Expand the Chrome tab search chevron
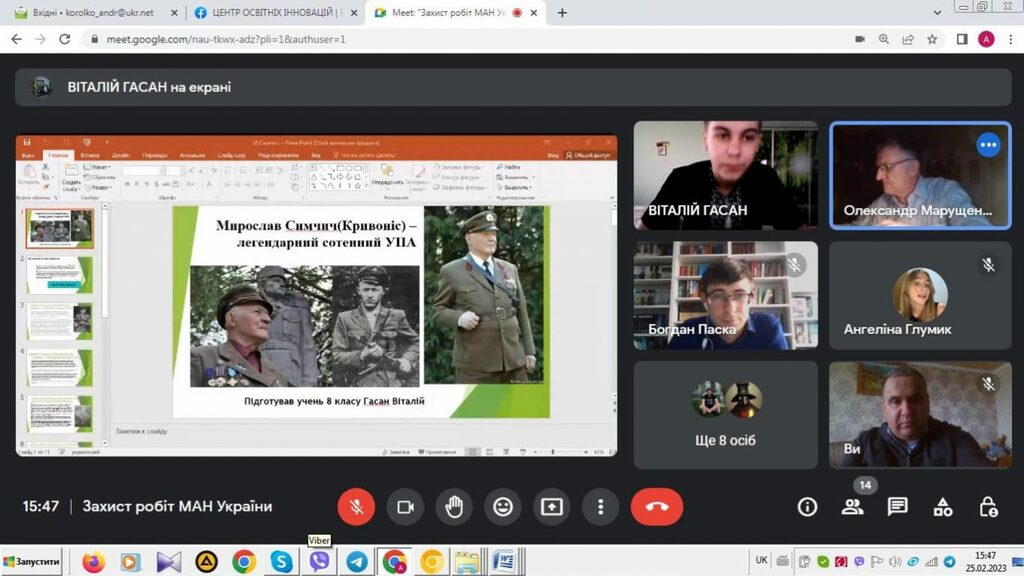This screenshot has width=1024, height=576. click(x=937, y=12)
